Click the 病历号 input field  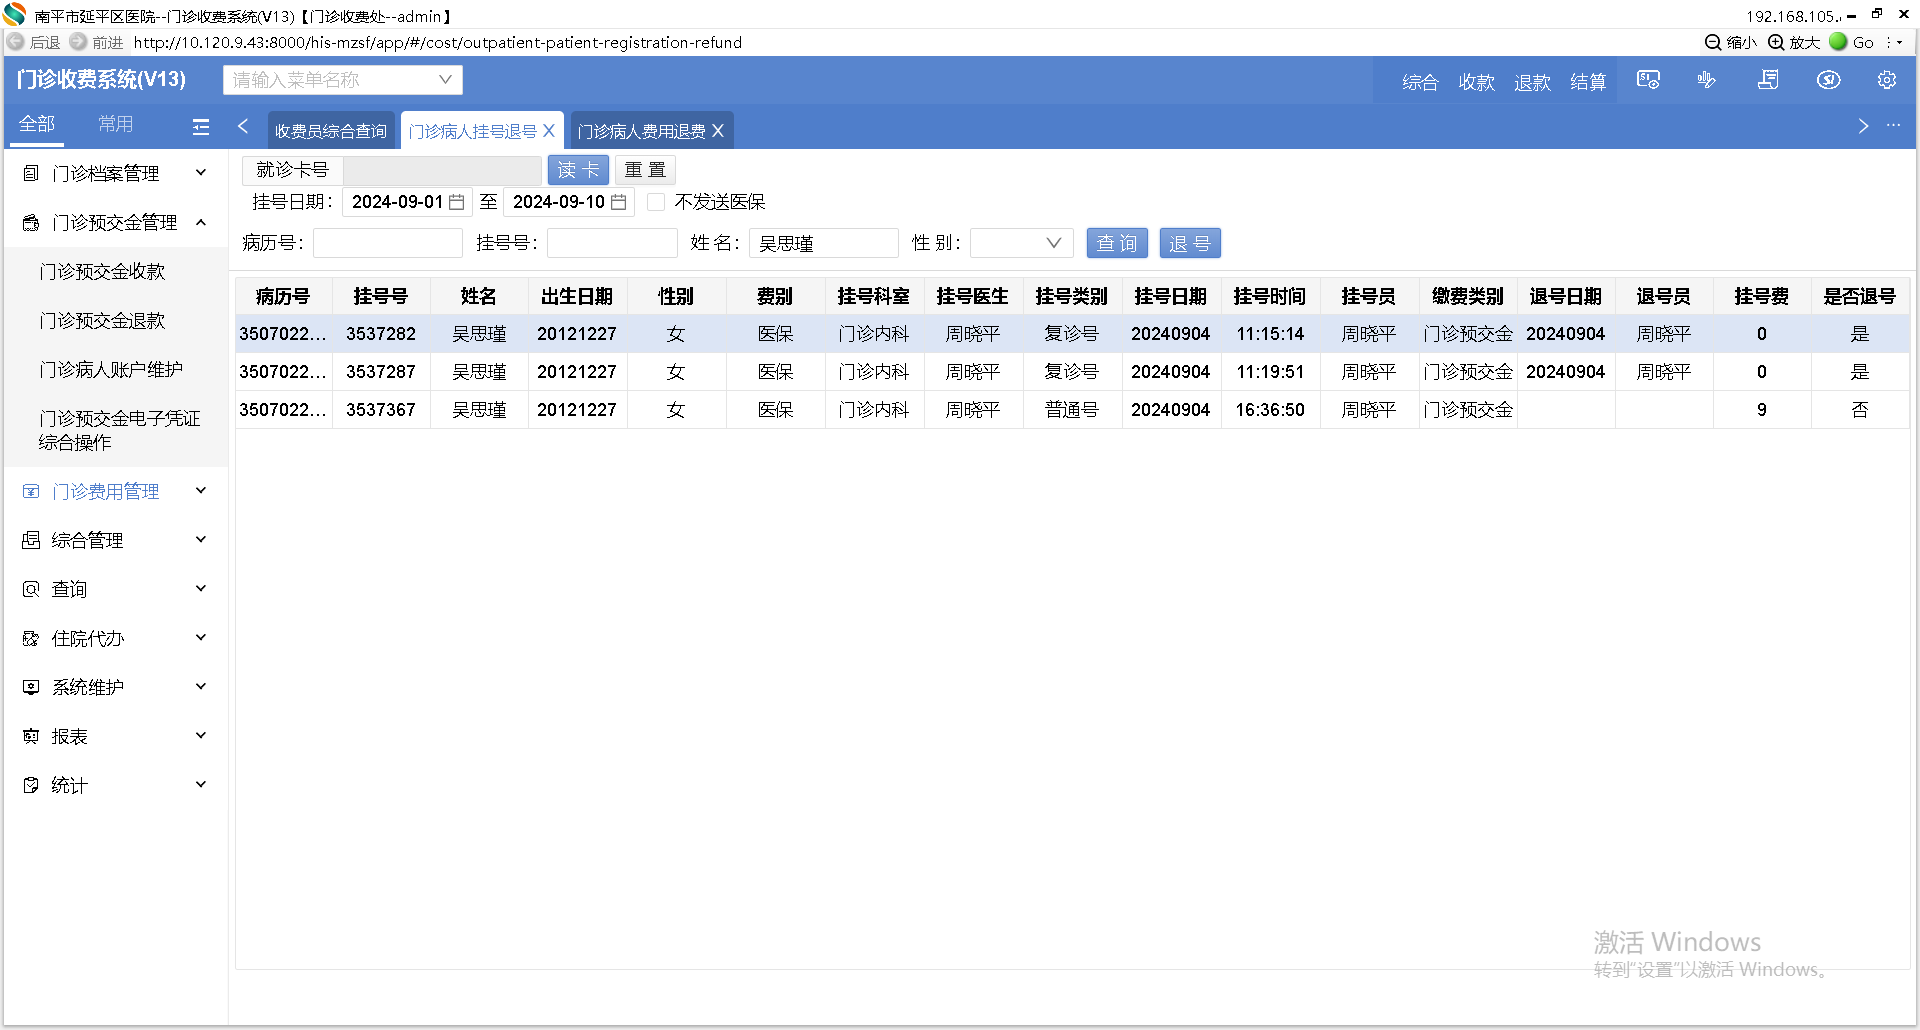point(387,243)
